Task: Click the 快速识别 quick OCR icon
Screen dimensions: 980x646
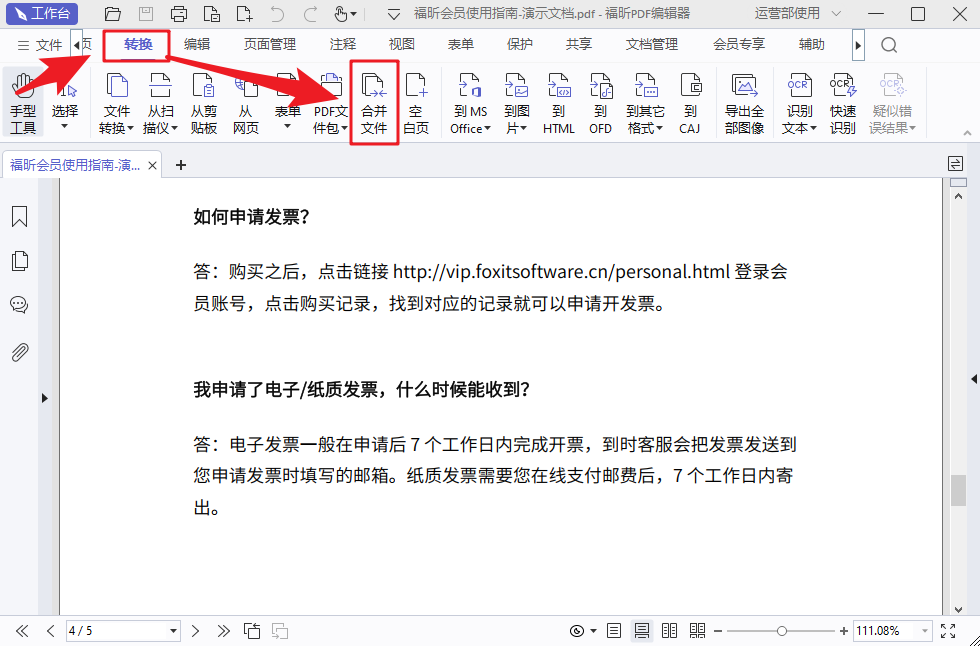Action: (843, 103)
